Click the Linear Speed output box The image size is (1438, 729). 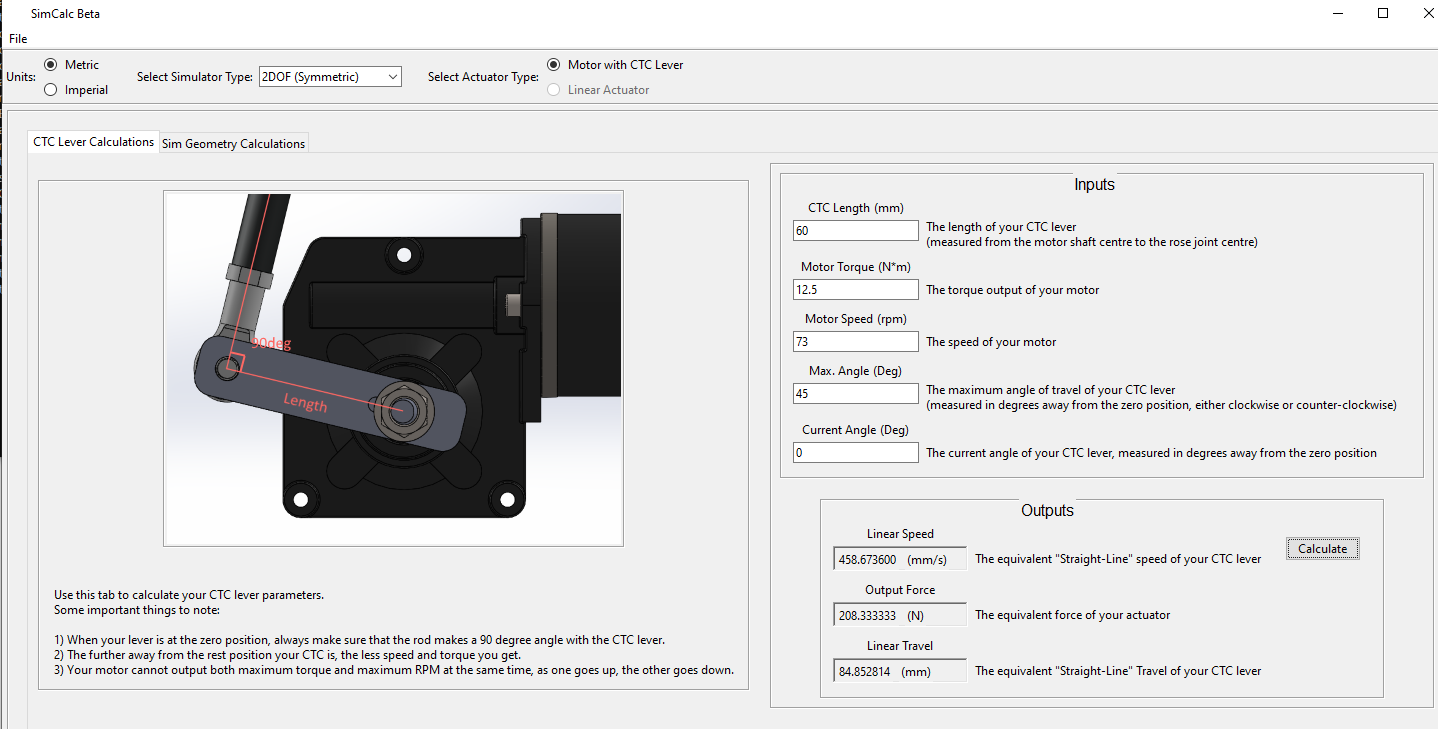point(899,559)
